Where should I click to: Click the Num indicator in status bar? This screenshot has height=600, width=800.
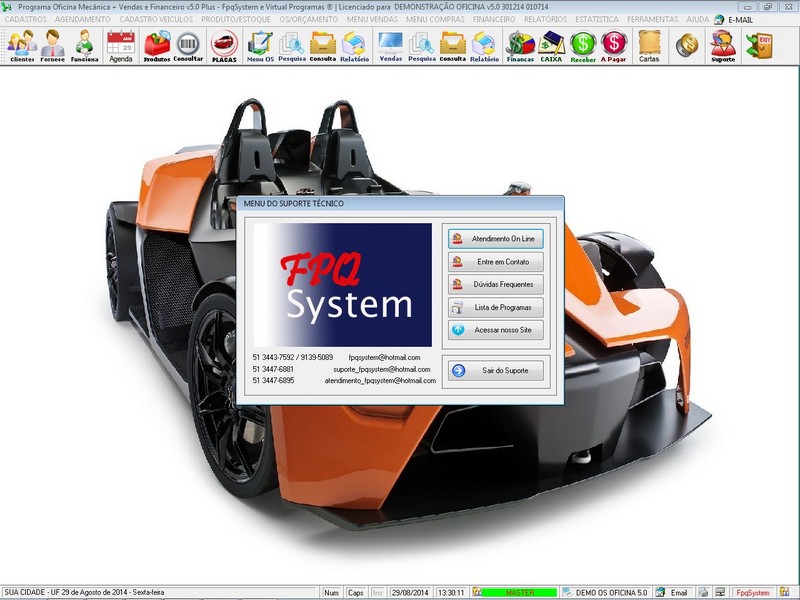pyautogui.click(x=331, y=592)
